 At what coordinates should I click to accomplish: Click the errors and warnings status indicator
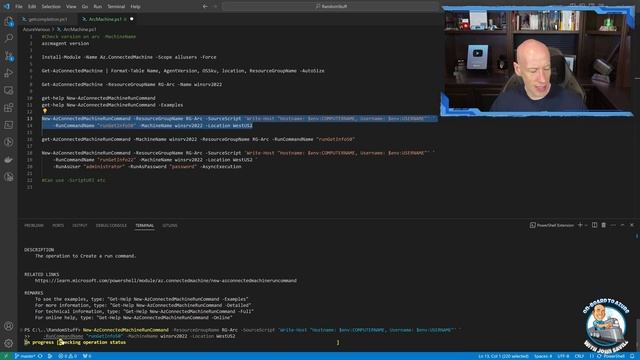[x=67, y=356]
